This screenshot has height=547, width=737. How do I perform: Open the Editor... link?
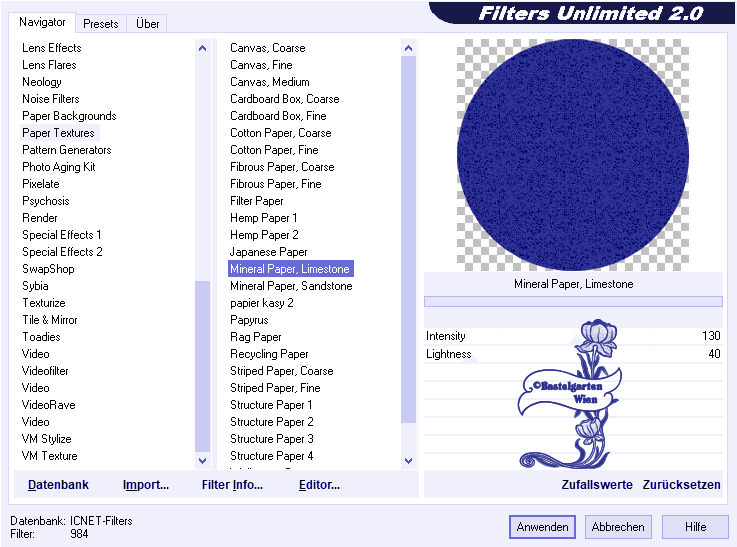point(319,484)
